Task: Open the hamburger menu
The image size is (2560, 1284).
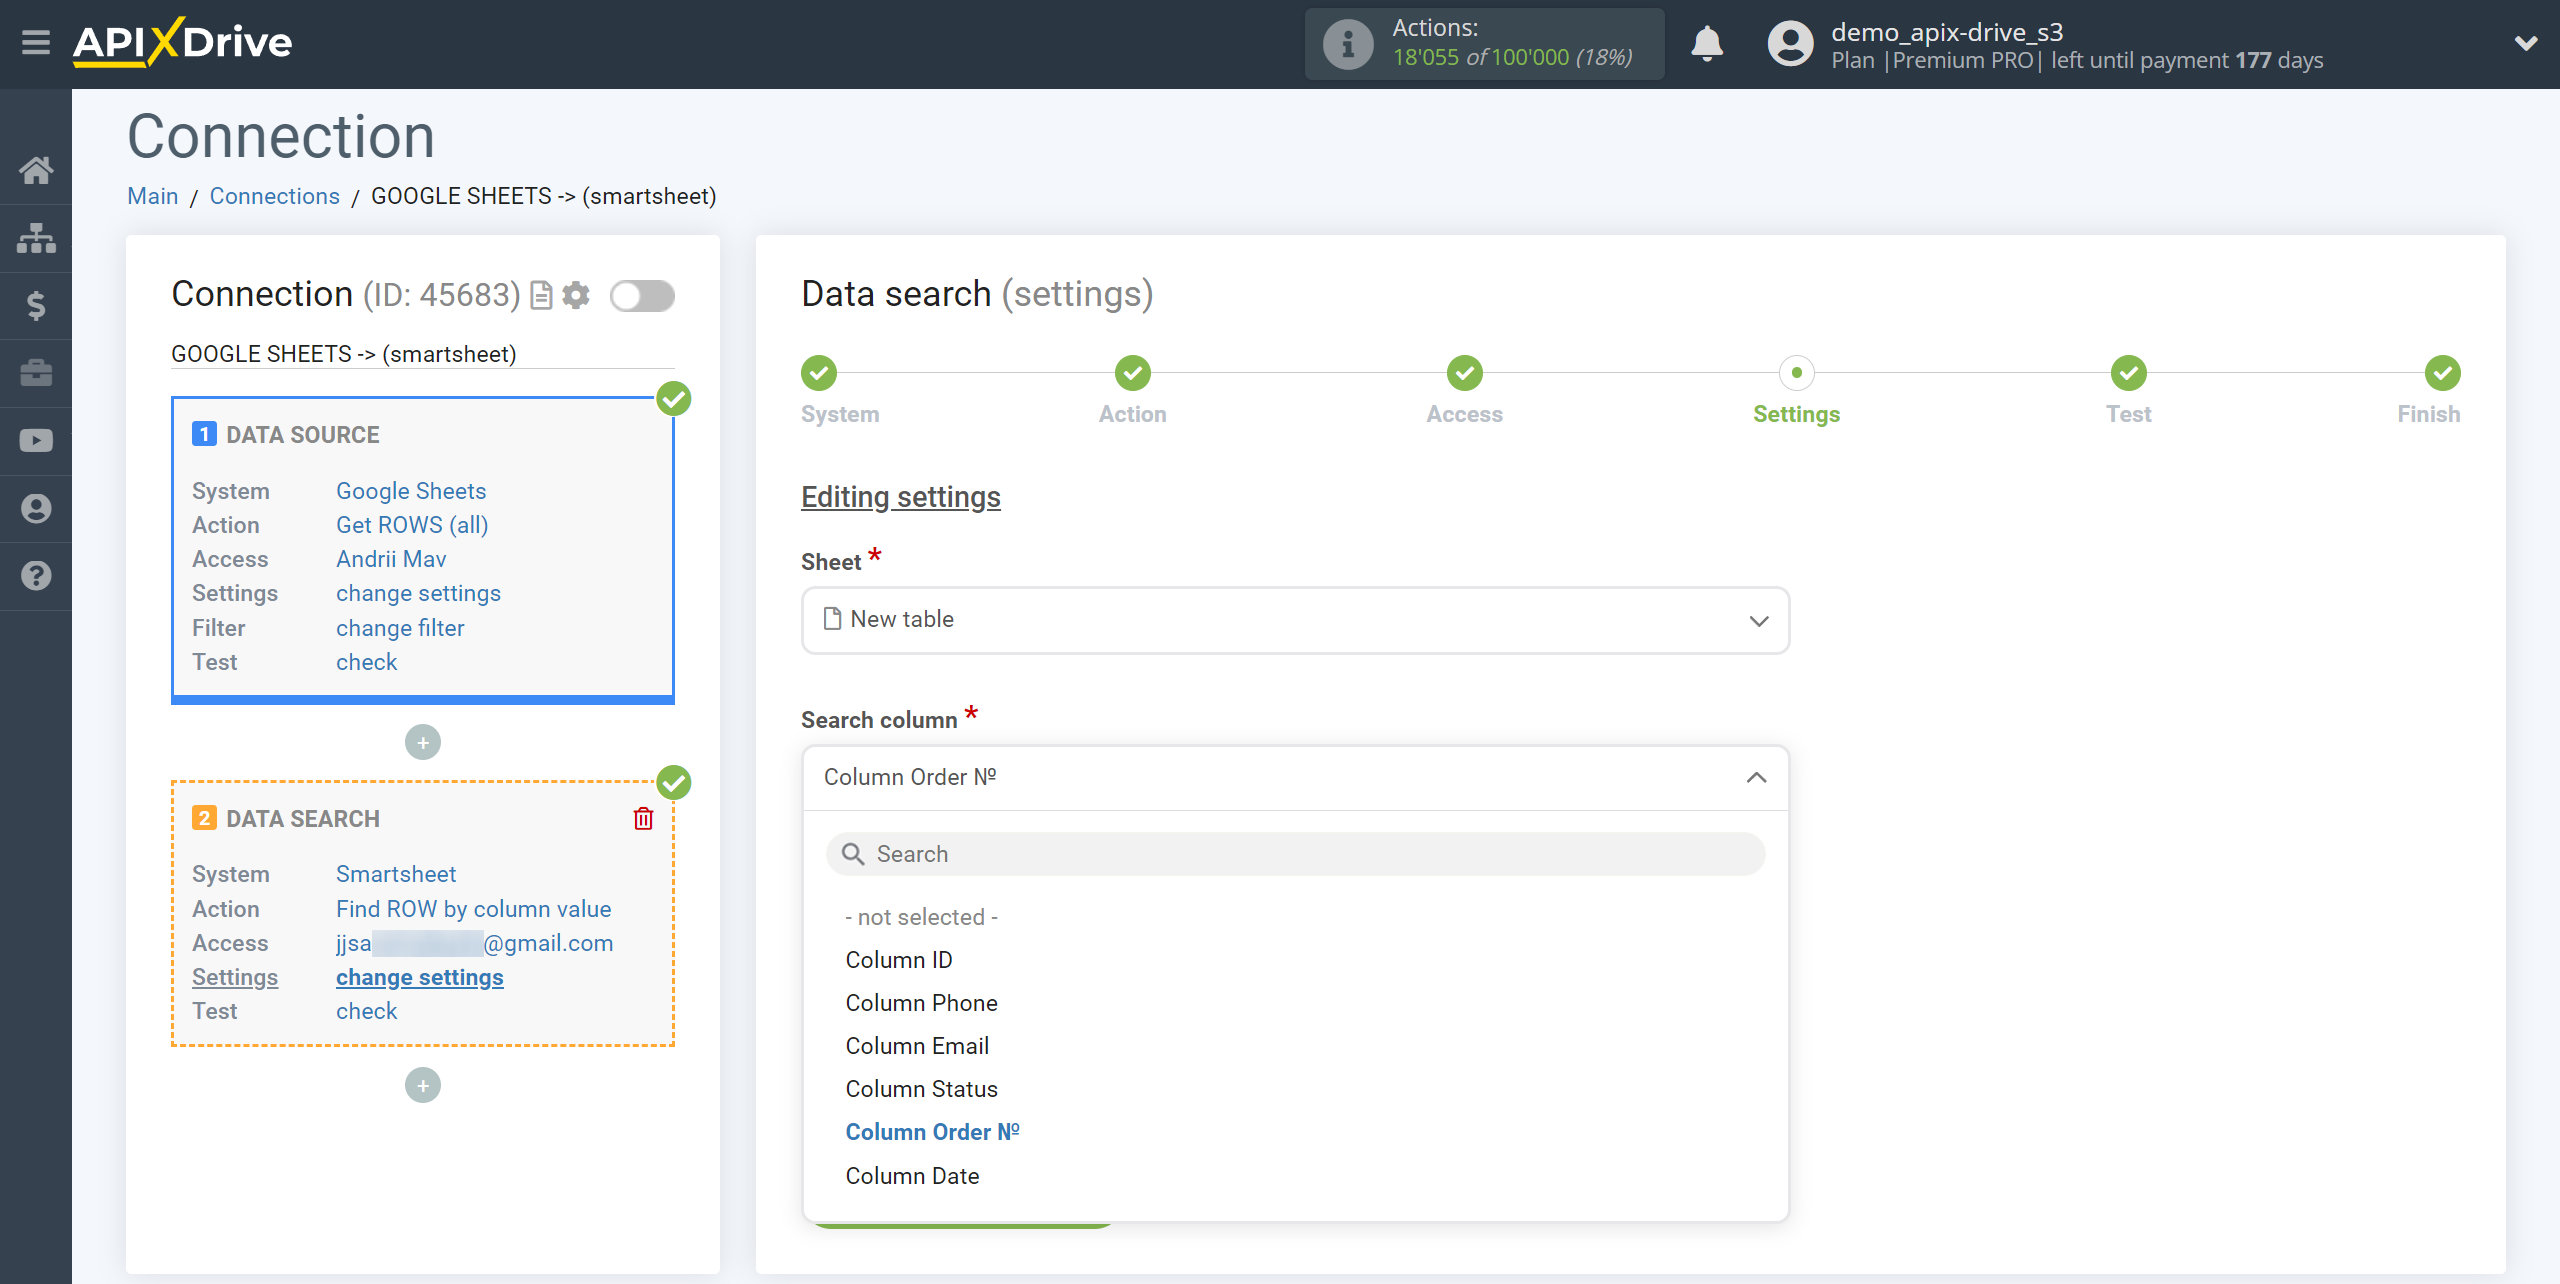Action: point(36,43)
